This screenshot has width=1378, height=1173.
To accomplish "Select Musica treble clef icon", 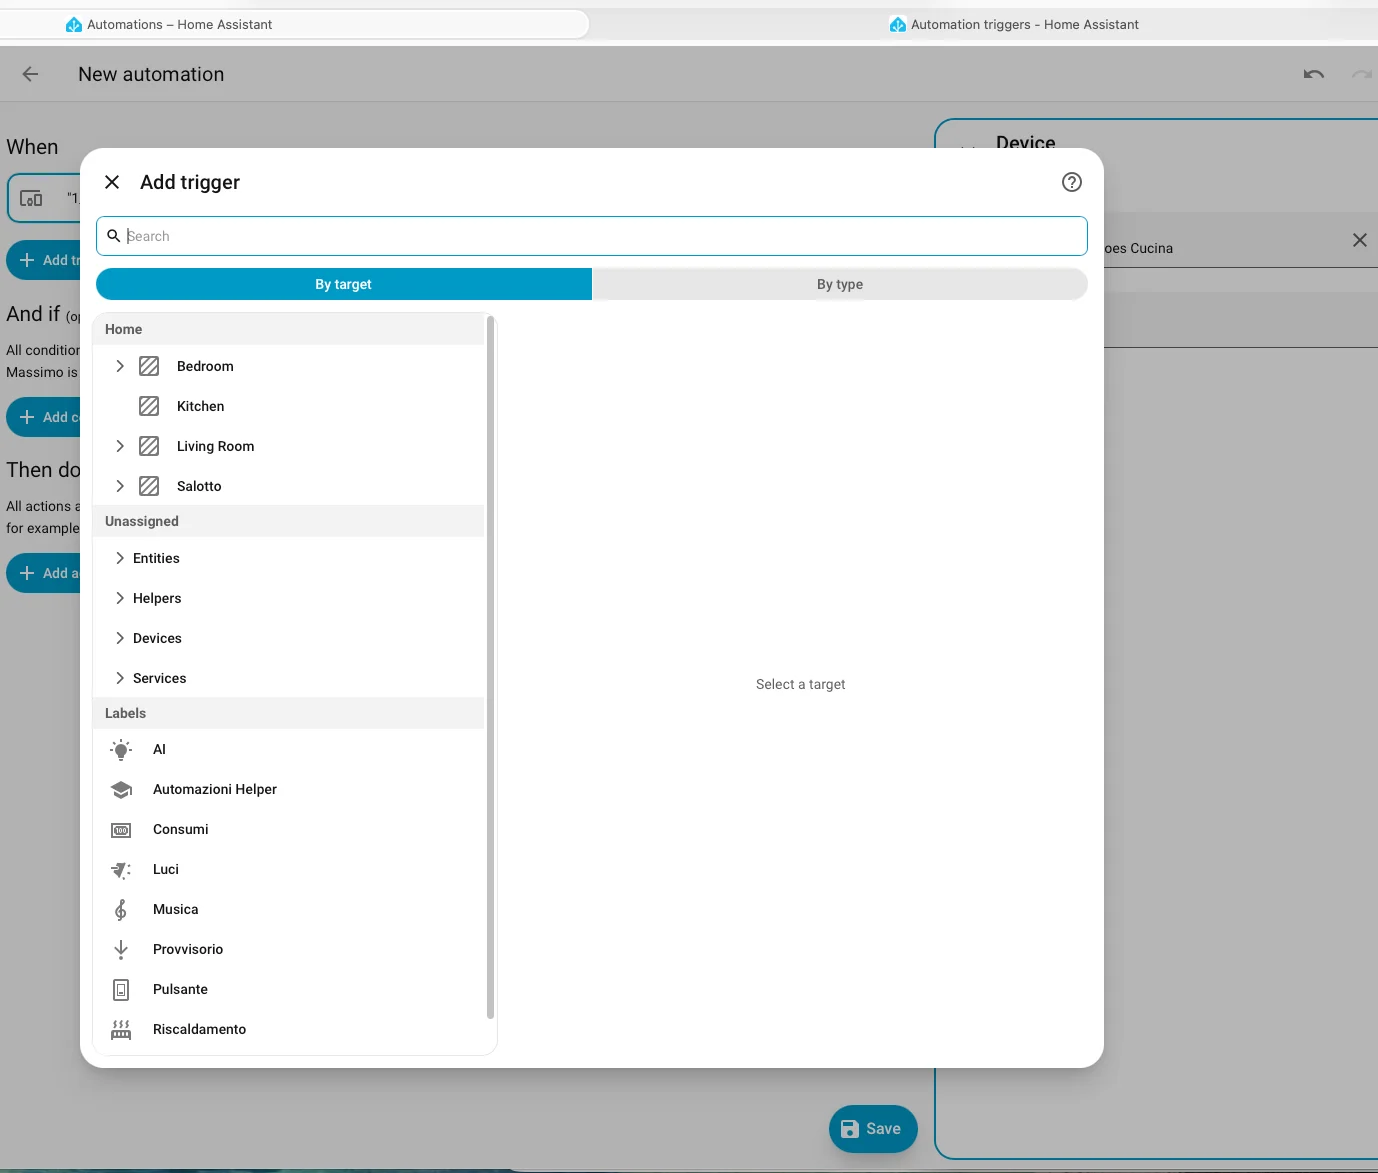I will pos(121,910).
